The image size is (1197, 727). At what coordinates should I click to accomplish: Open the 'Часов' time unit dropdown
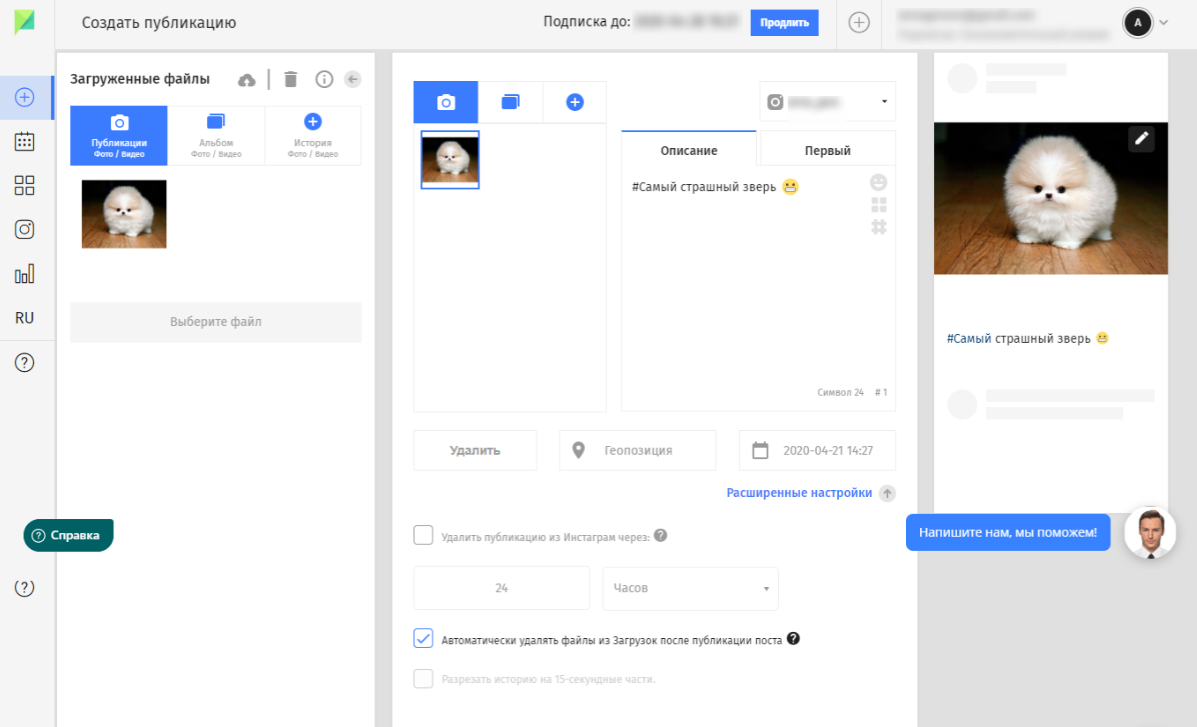(690, 588)
